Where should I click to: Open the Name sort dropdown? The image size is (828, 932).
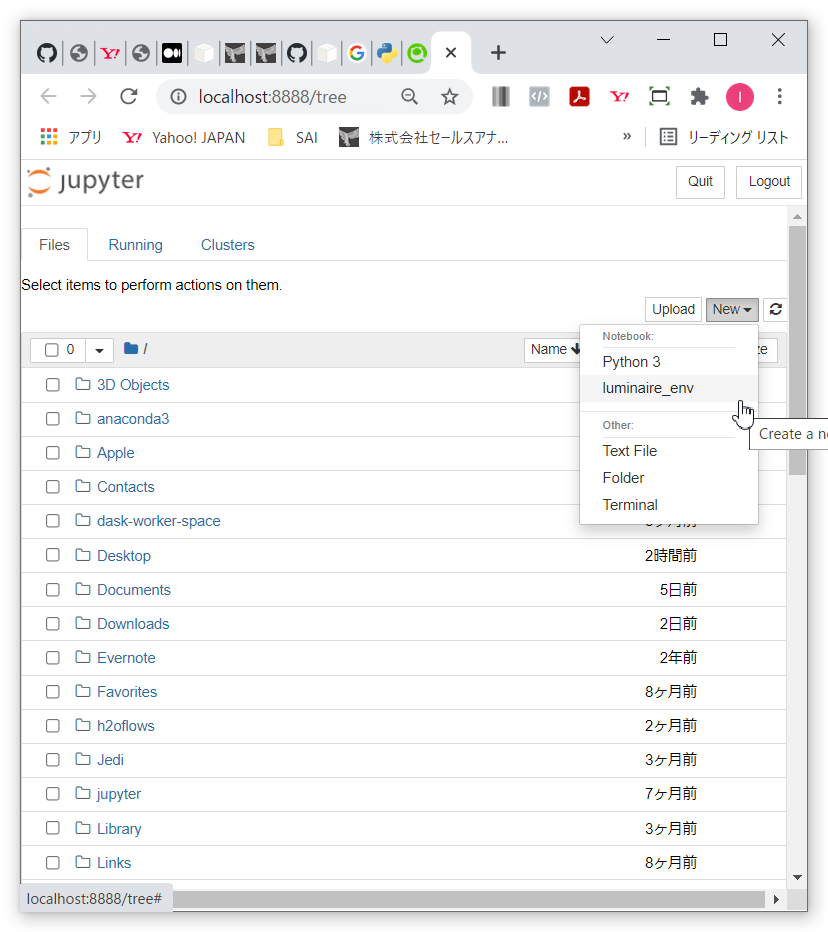556,349
